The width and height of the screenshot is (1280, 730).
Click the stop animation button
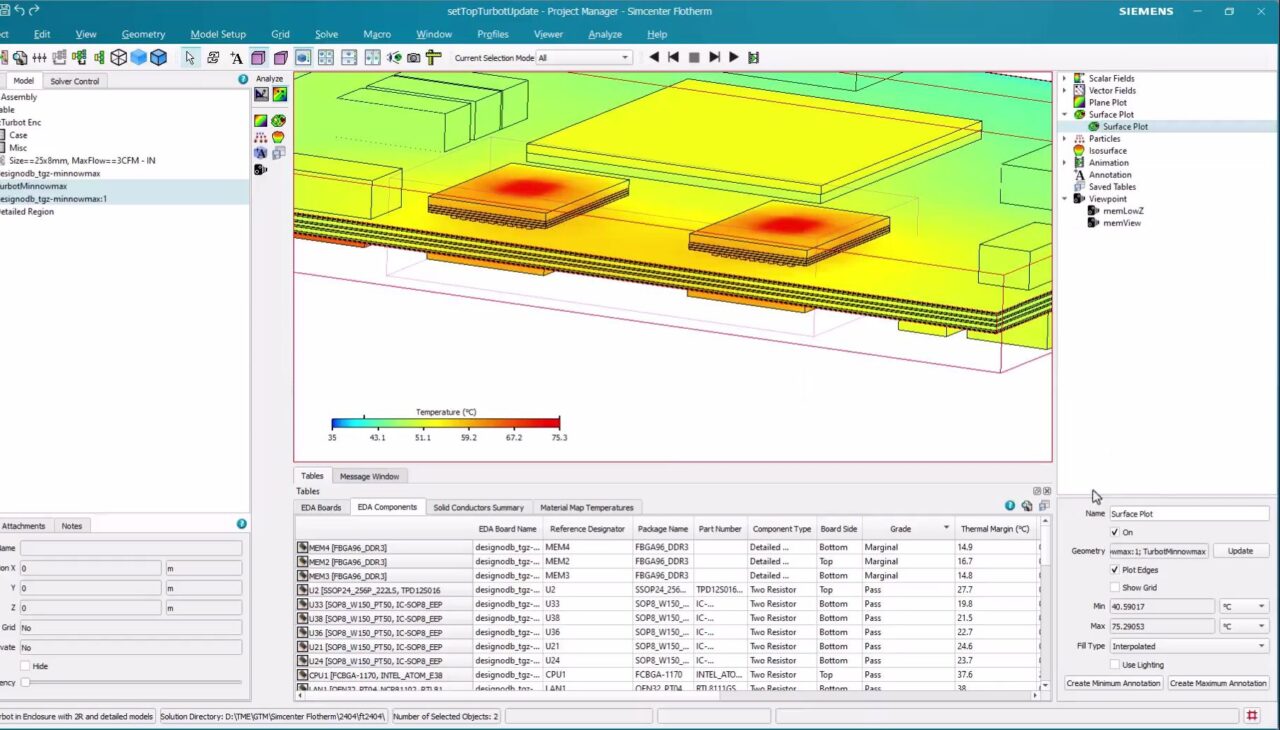tap(694, 58)
